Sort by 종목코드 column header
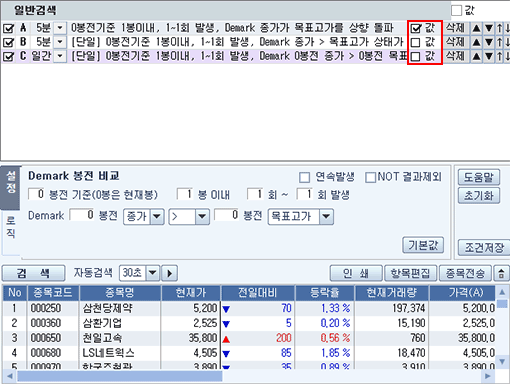510x384 pixels. coord(53,293)
